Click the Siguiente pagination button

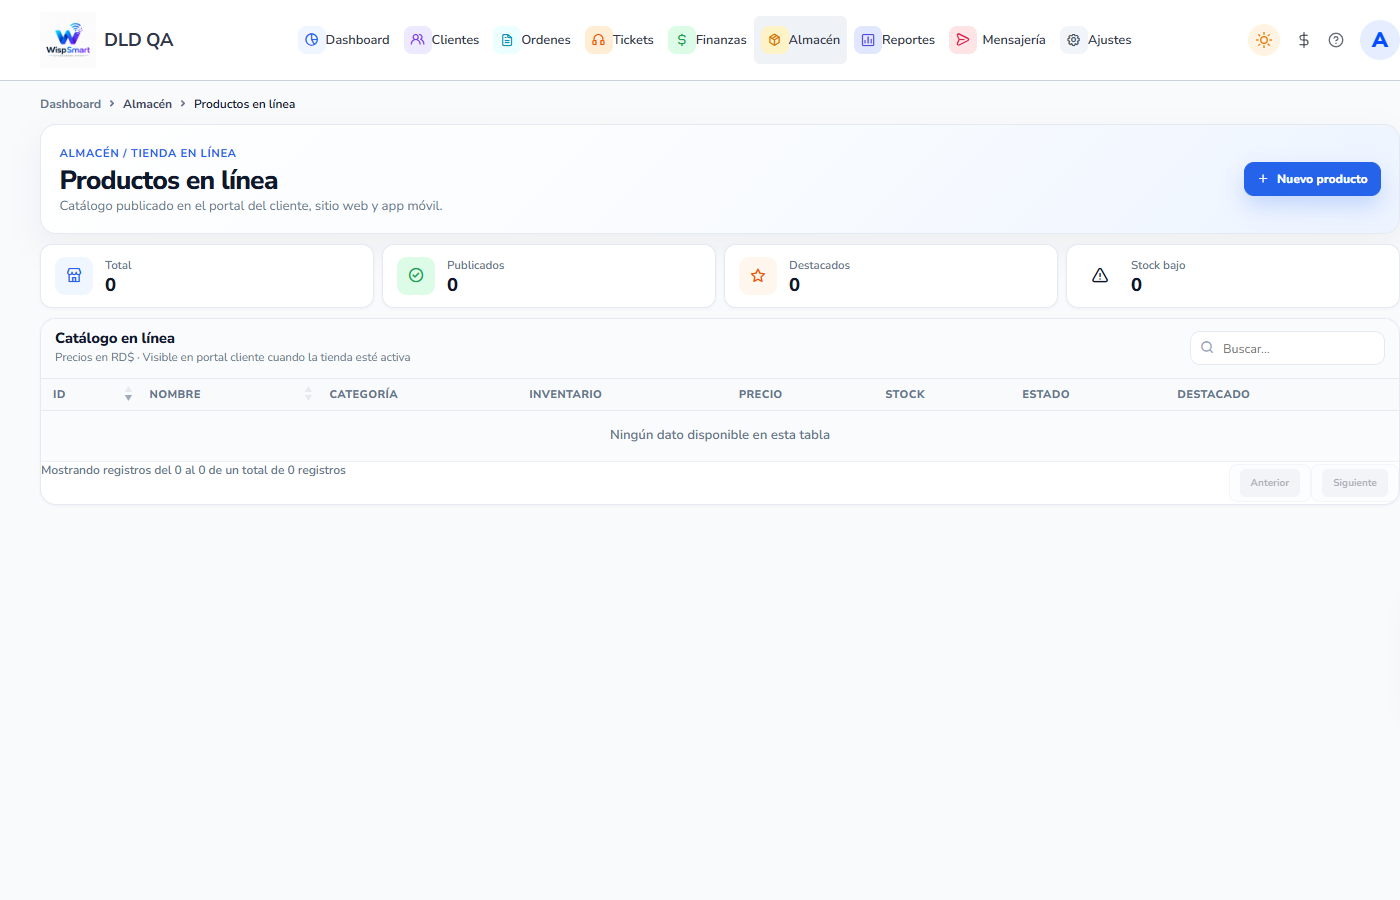point(1354,483)
